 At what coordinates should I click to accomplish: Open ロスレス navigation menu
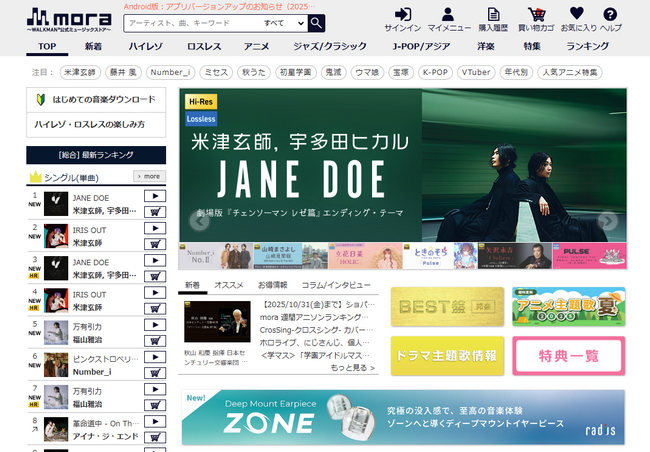click(204, 46)
